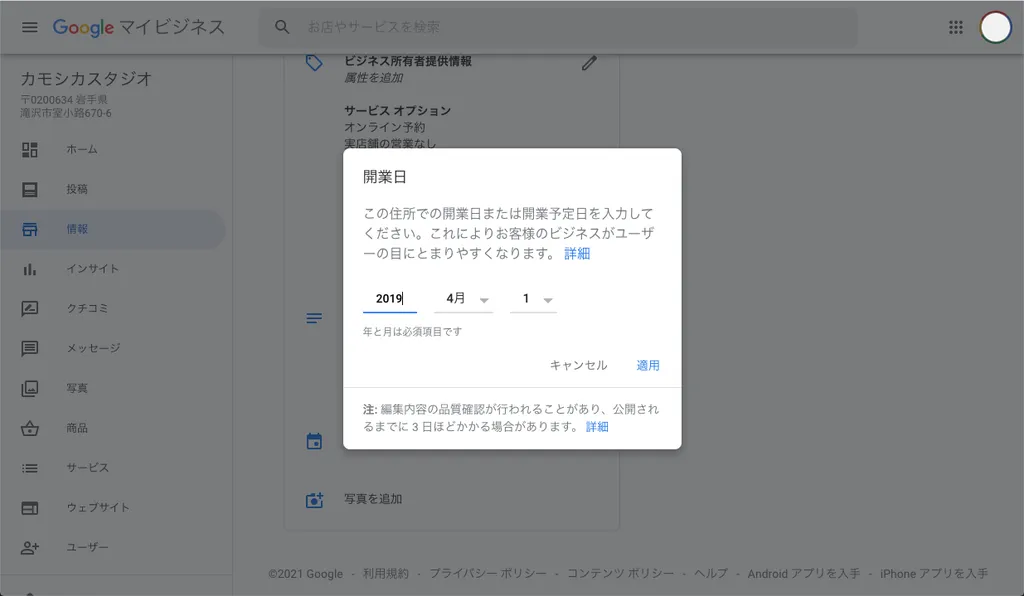Viewport: 1024px width, 596px height.
Task: Open the month dropdown showing 4月
Action: click(464, 299)
